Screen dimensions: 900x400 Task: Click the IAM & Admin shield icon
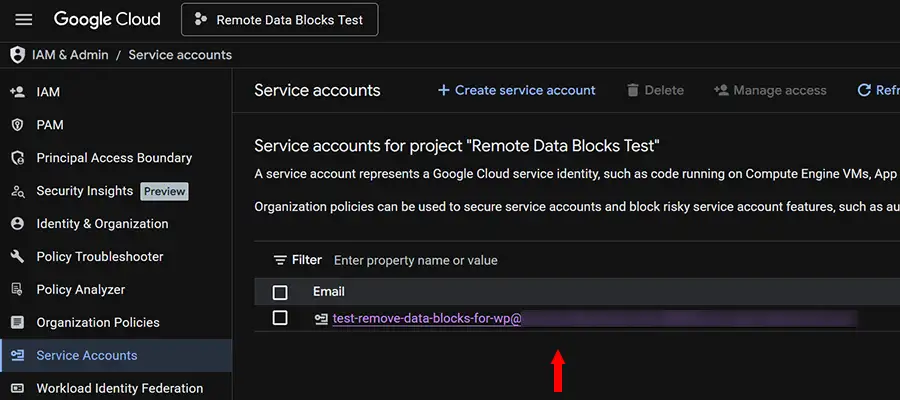pyautogui.click(x=18, y=55)
